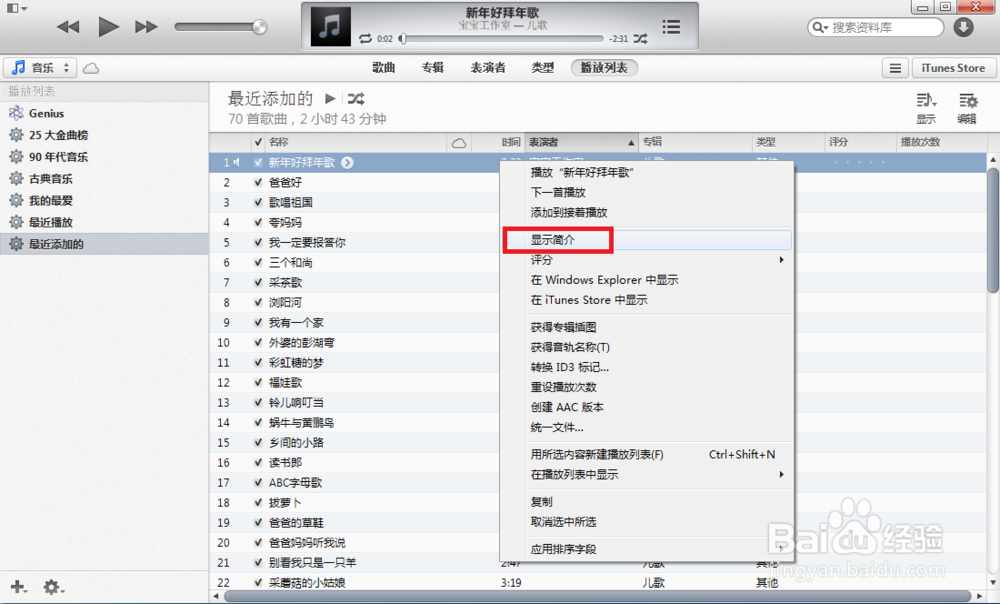This screenshot has height=604, width=1000.
Task: Click the download arrow icon beside the search box
Action: click(962, 29)
